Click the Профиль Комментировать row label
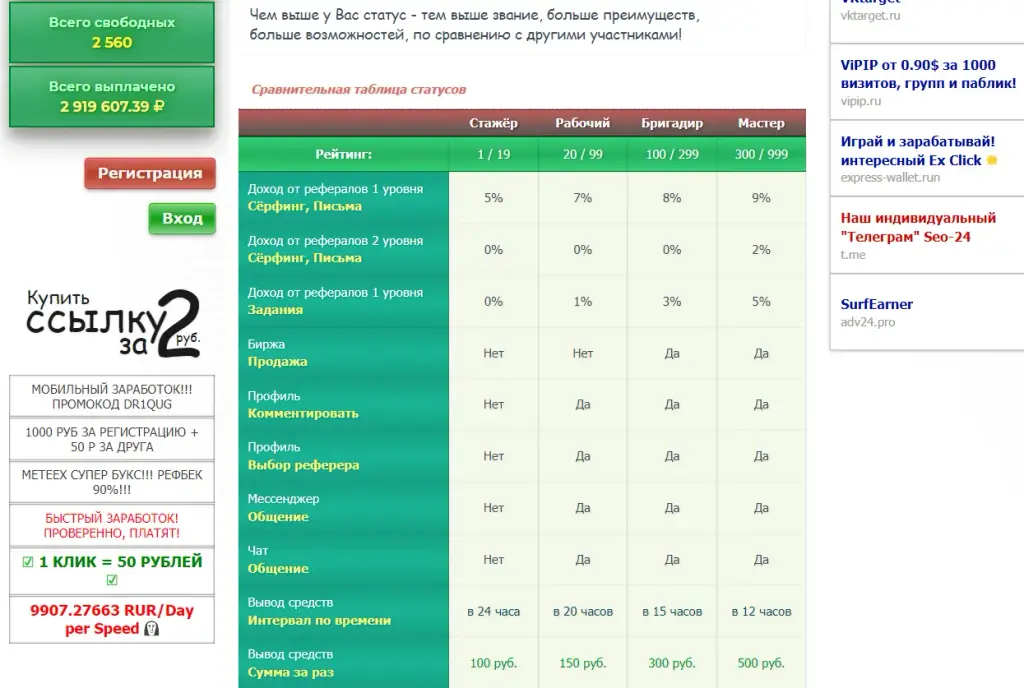 pos(344,404)
